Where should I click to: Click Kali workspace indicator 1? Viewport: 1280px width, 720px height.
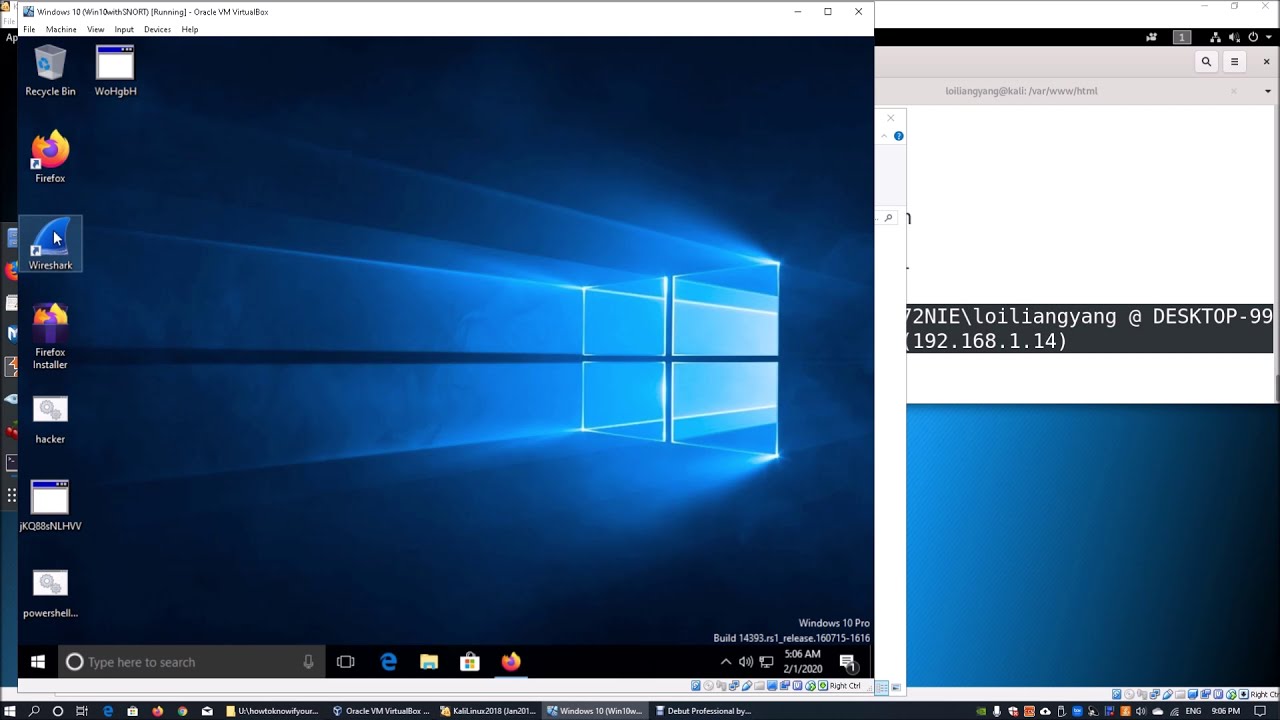pos(1182,37)
